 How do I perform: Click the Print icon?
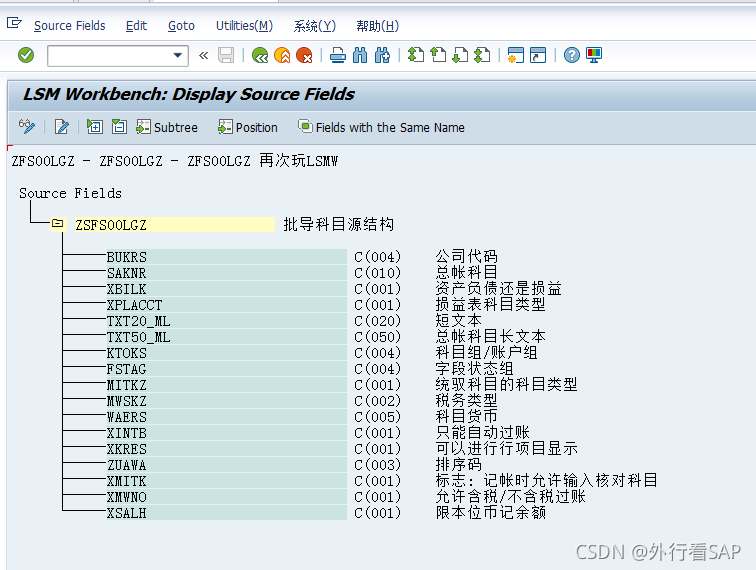coord(338,55)
